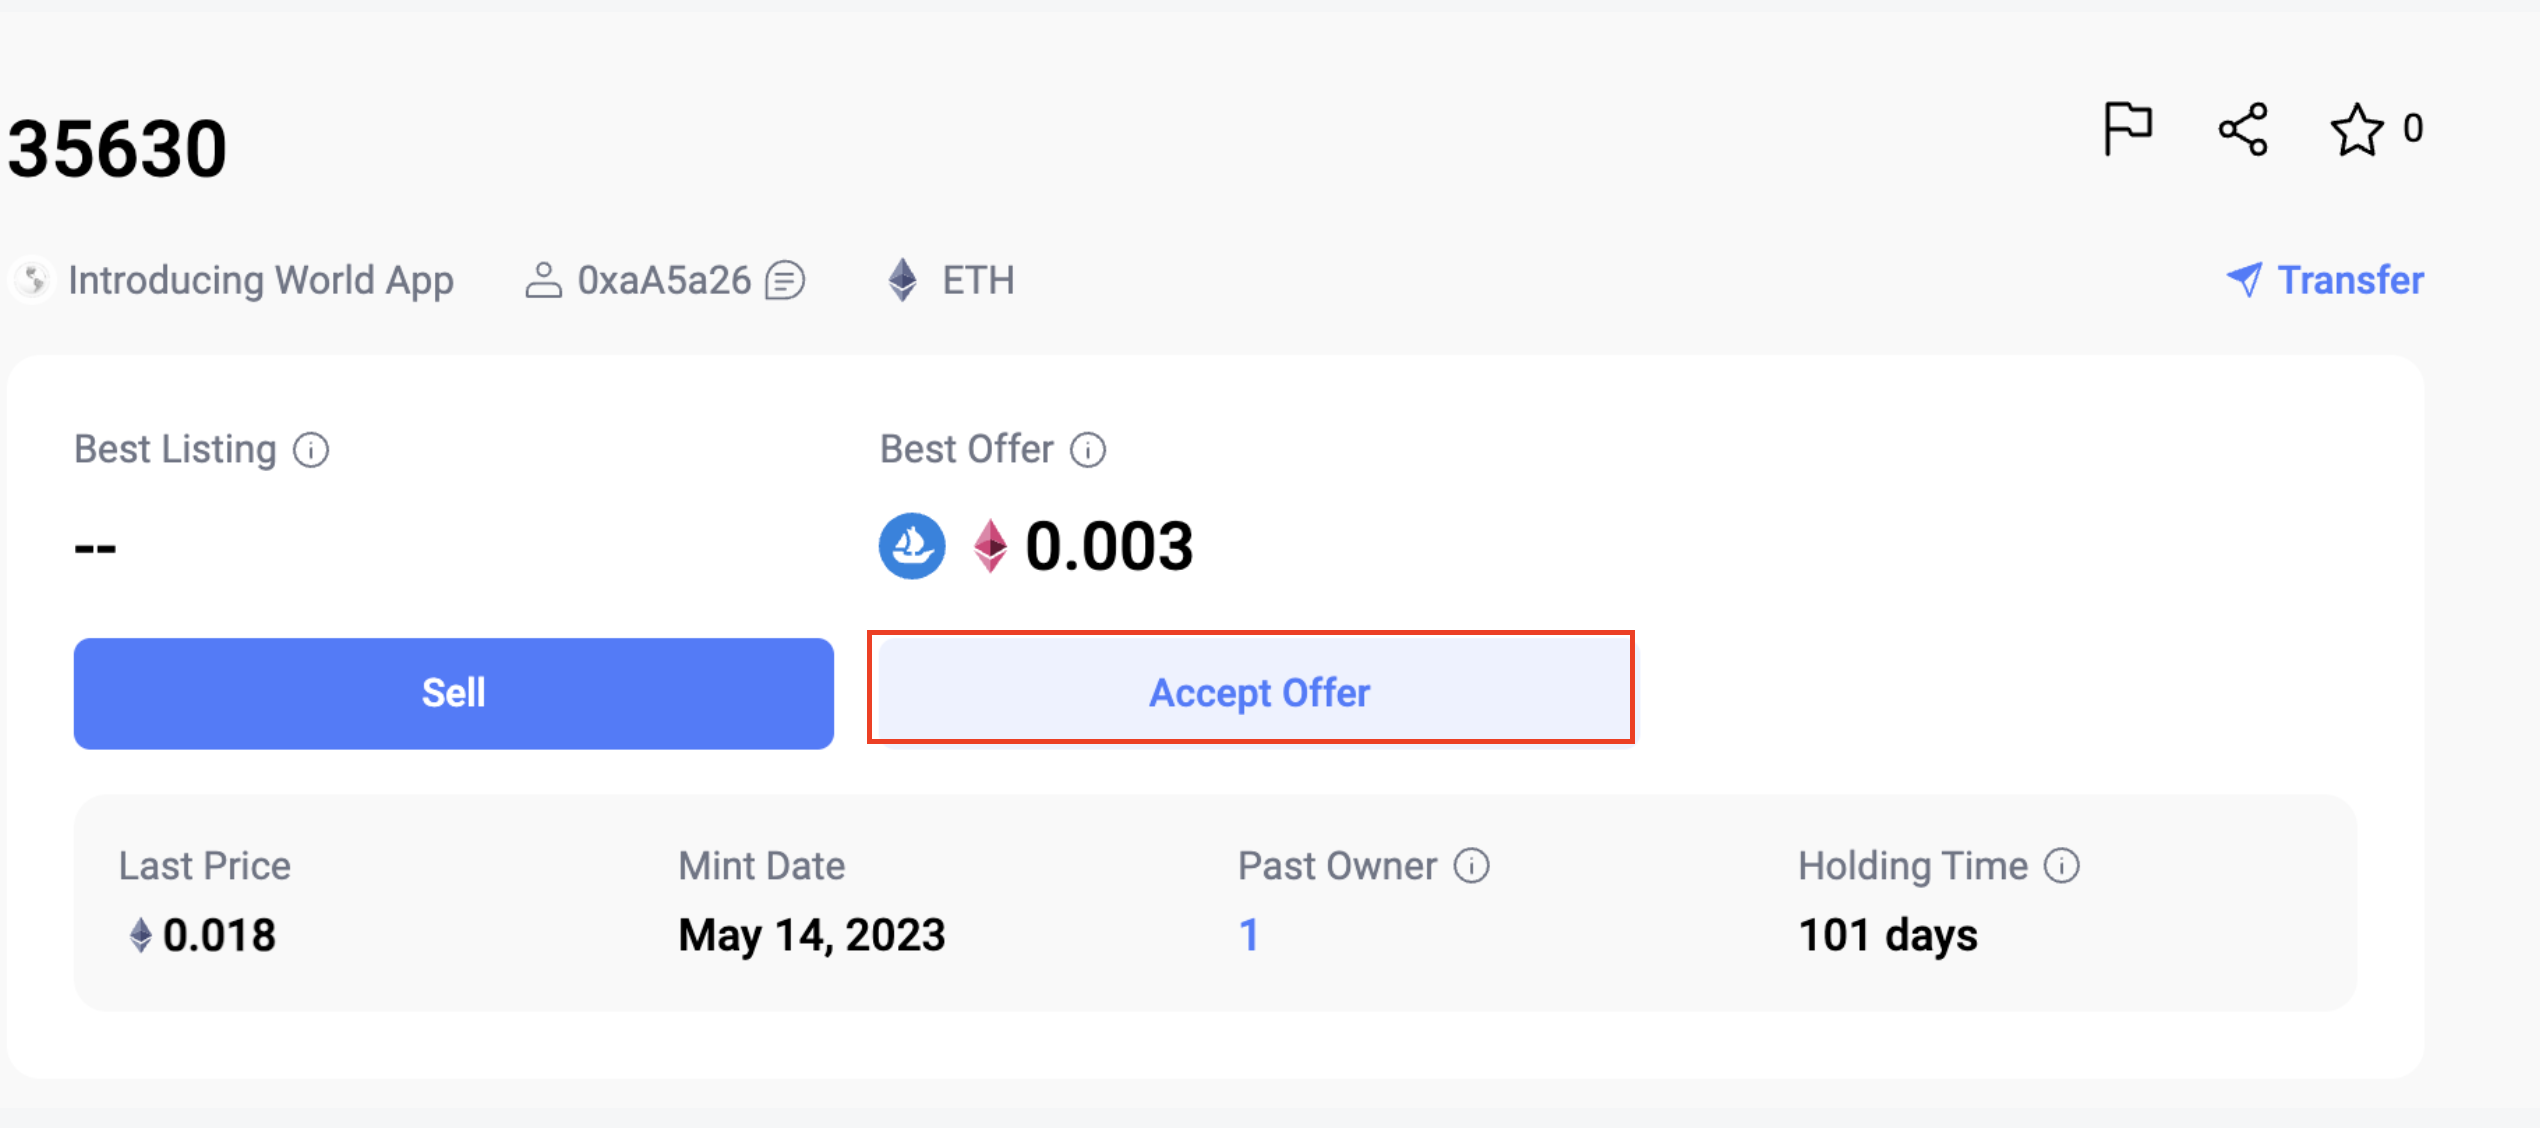Viewport: 2540px width, 1128px height.
Task: Favorite the item with star icon
Action: click(2357, 130)
